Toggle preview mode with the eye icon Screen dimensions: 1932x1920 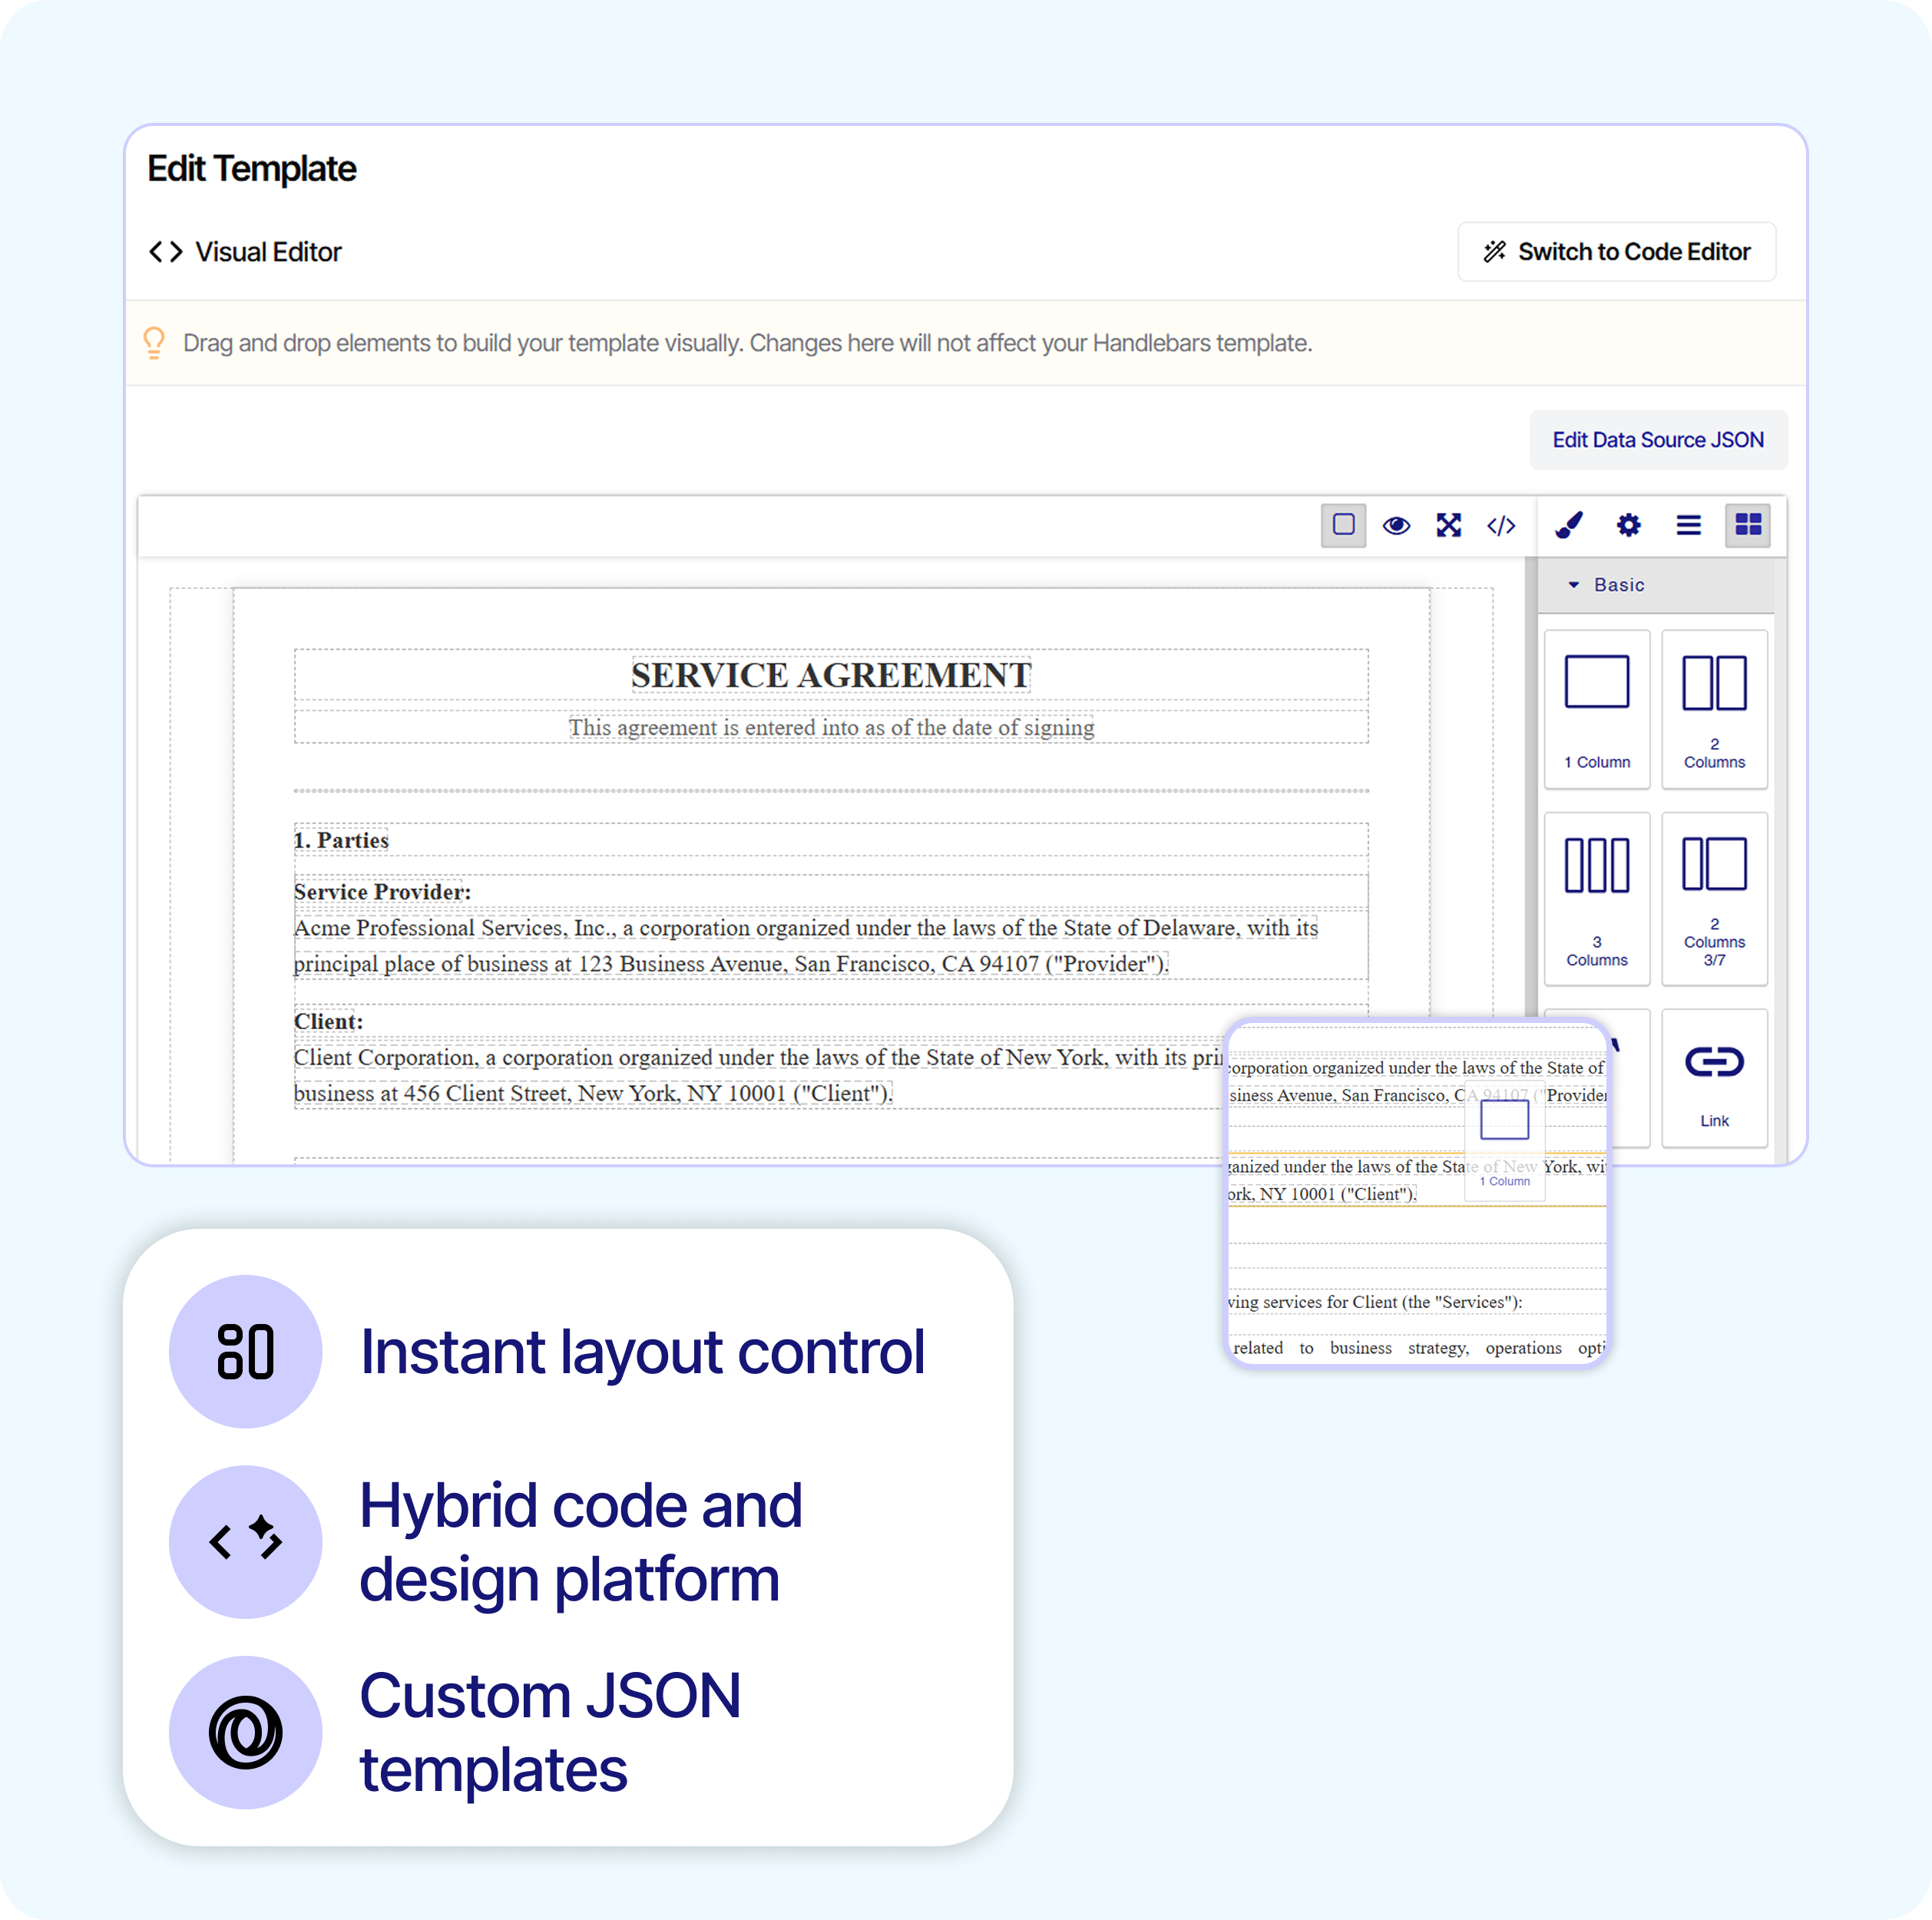tap(1395, 525)
